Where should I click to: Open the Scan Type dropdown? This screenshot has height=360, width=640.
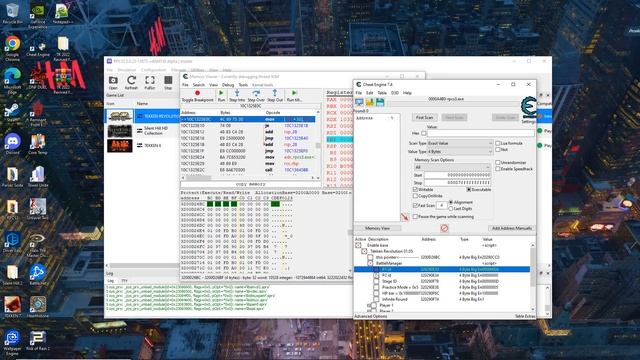coord(460,143)
